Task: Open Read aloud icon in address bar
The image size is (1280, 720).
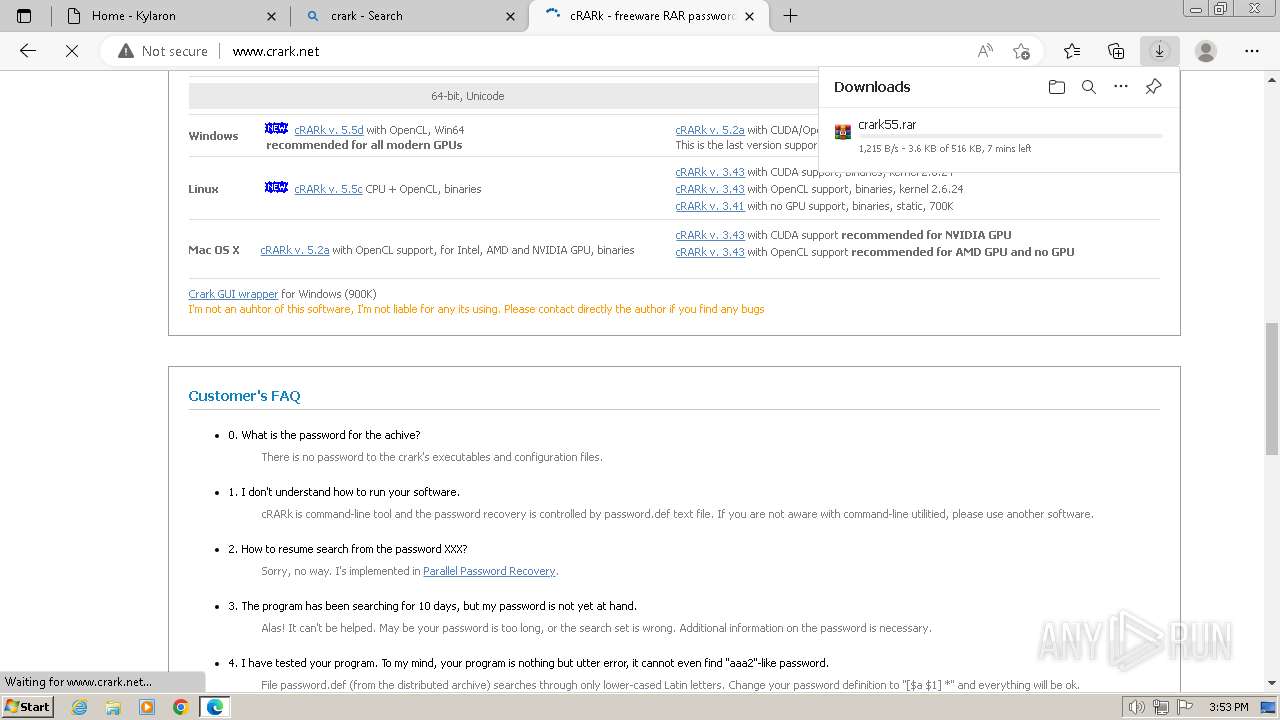Action: 985,51
